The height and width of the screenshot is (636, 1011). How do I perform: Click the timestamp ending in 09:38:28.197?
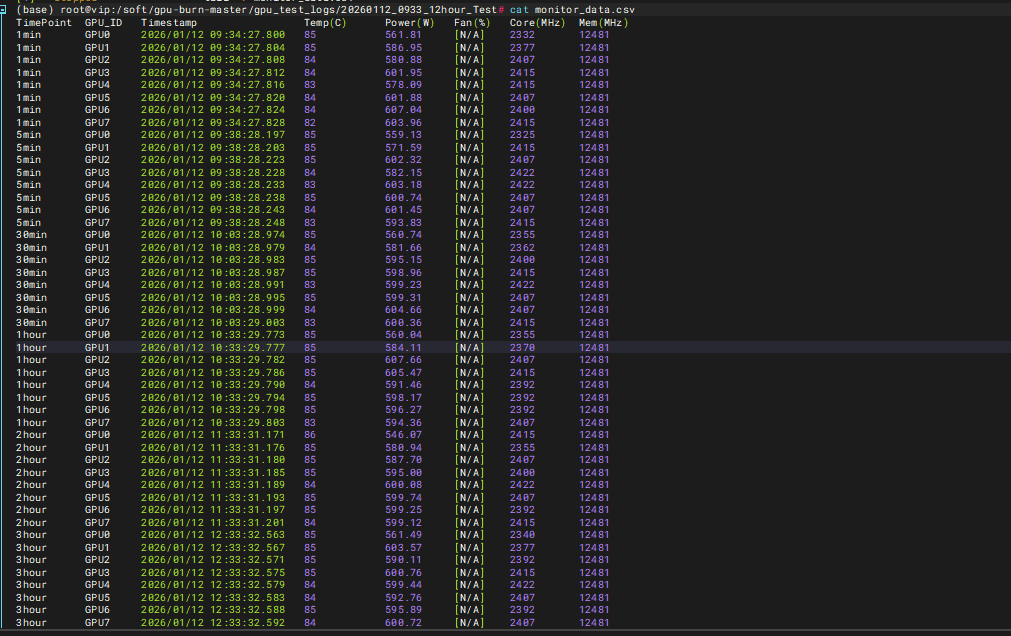213,135
